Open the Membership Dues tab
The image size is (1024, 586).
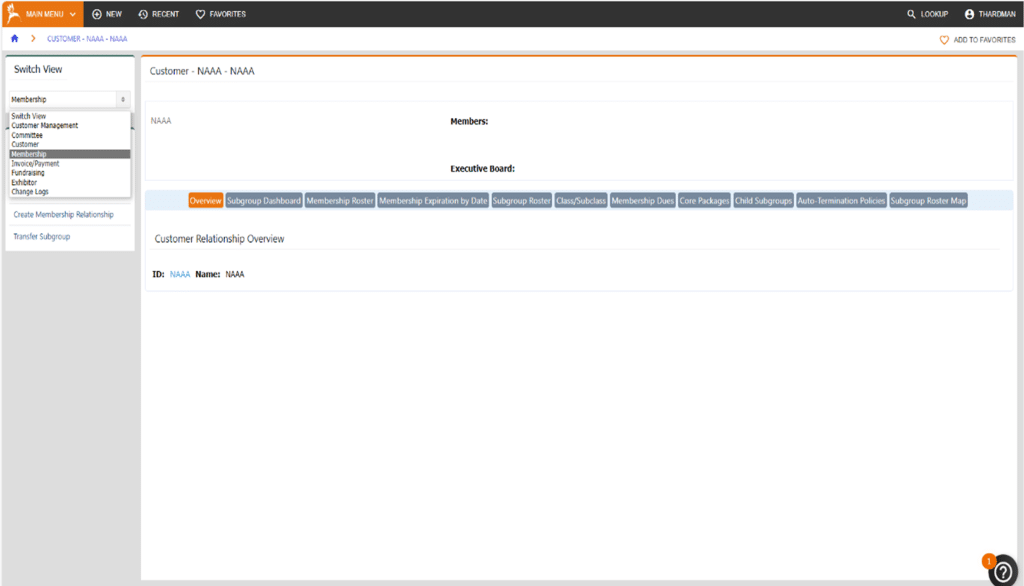642,201
